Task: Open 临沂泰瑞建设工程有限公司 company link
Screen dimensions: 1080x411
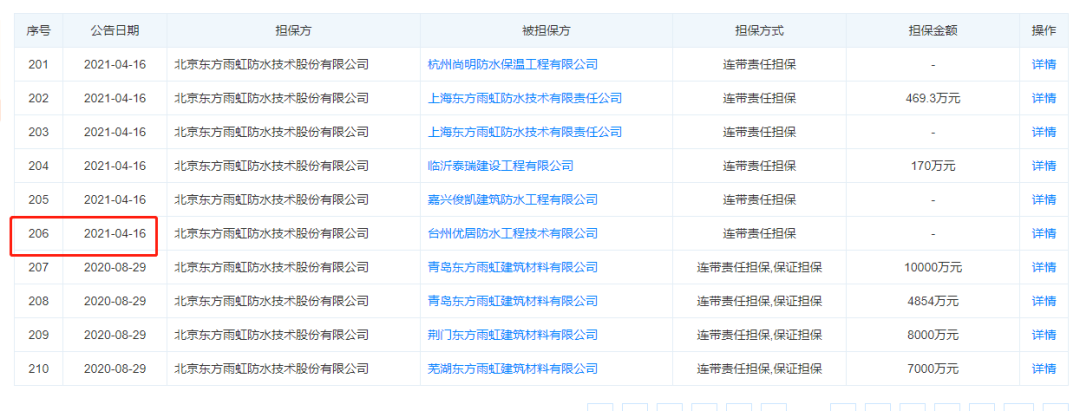Action: pyautogui.click(x=500, y=166)
